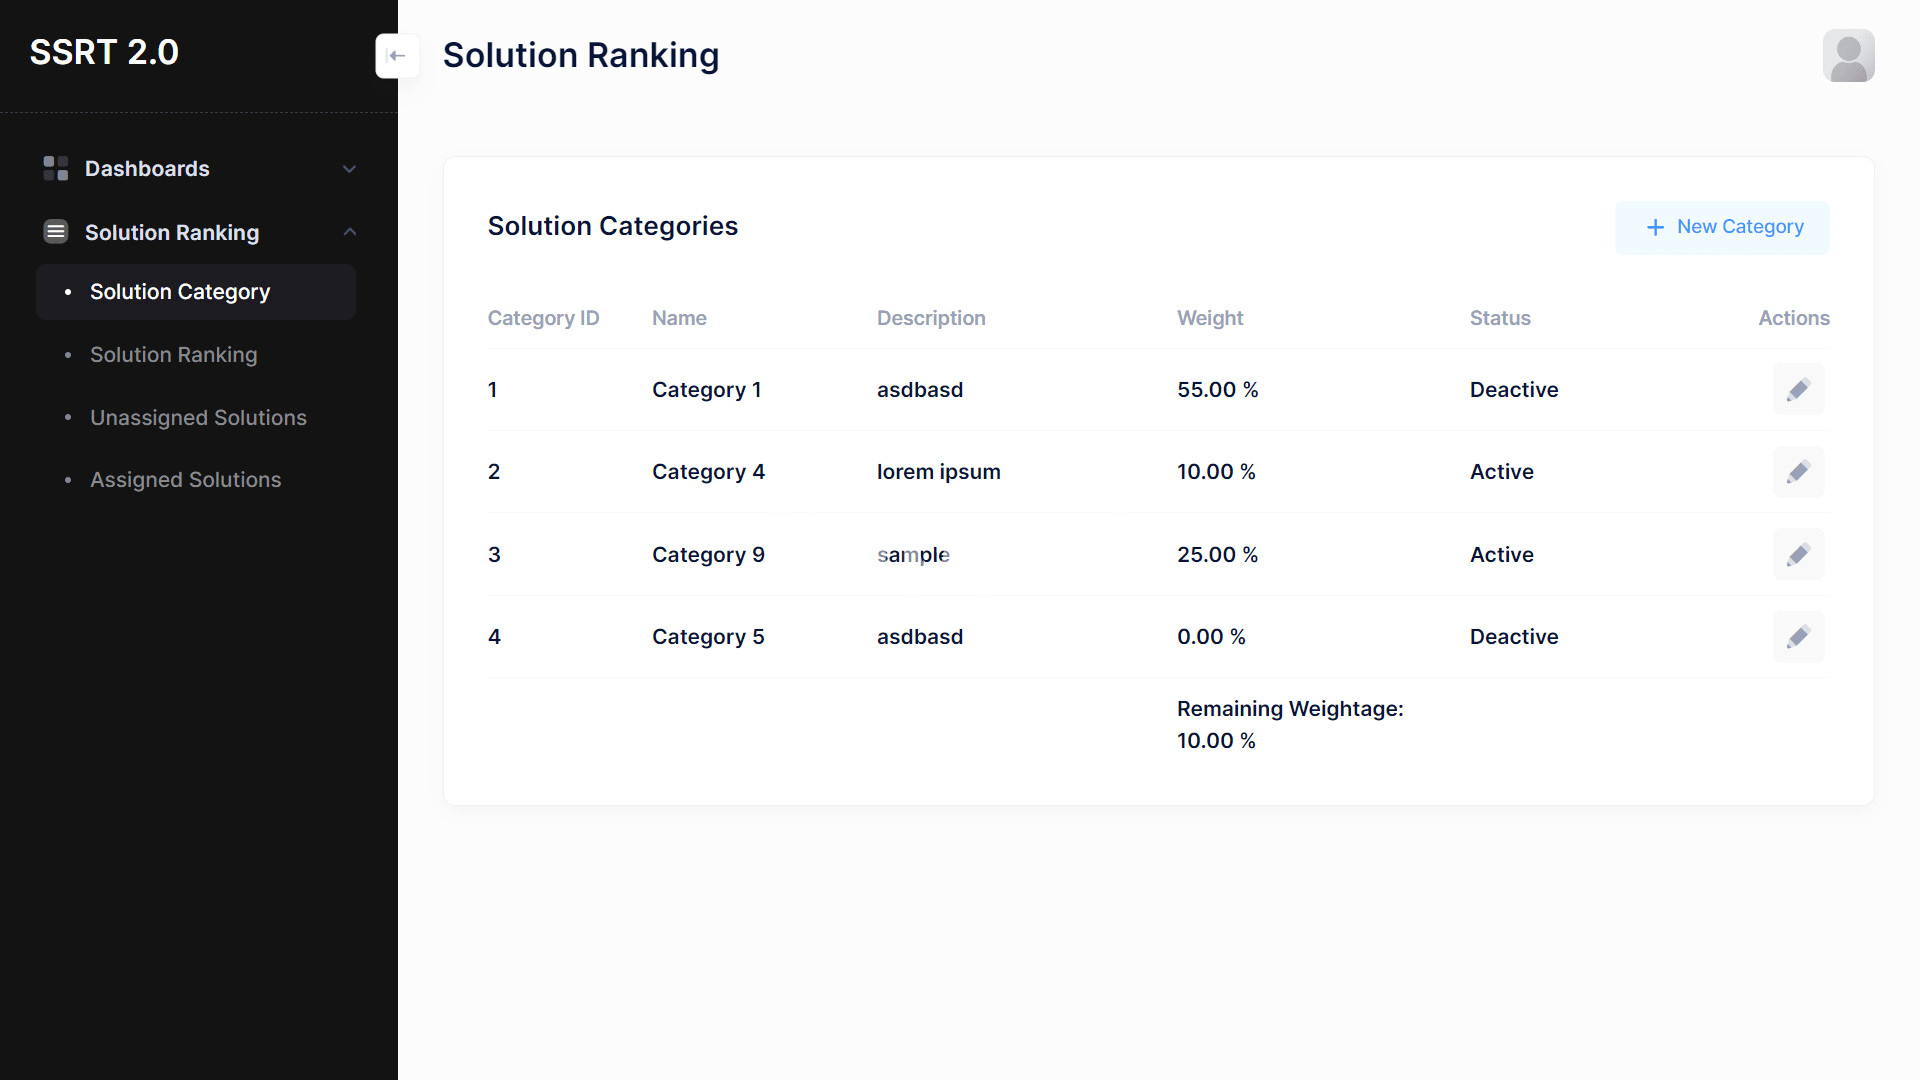Collapse Solution Ranking menu chevron
1920x1080 pixels.
pos(349,232)
